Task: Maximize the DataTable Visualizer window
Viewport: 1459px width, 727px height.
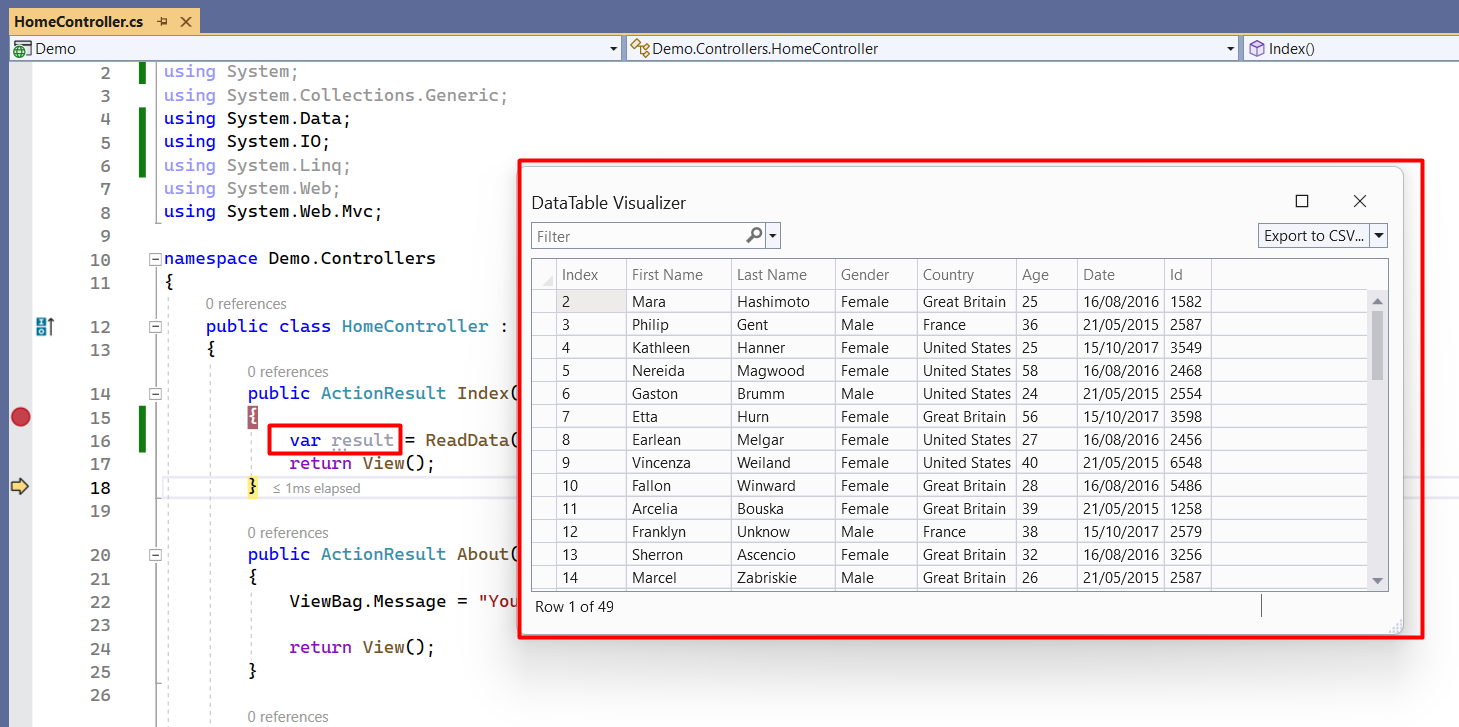Action: point(1302,201)
